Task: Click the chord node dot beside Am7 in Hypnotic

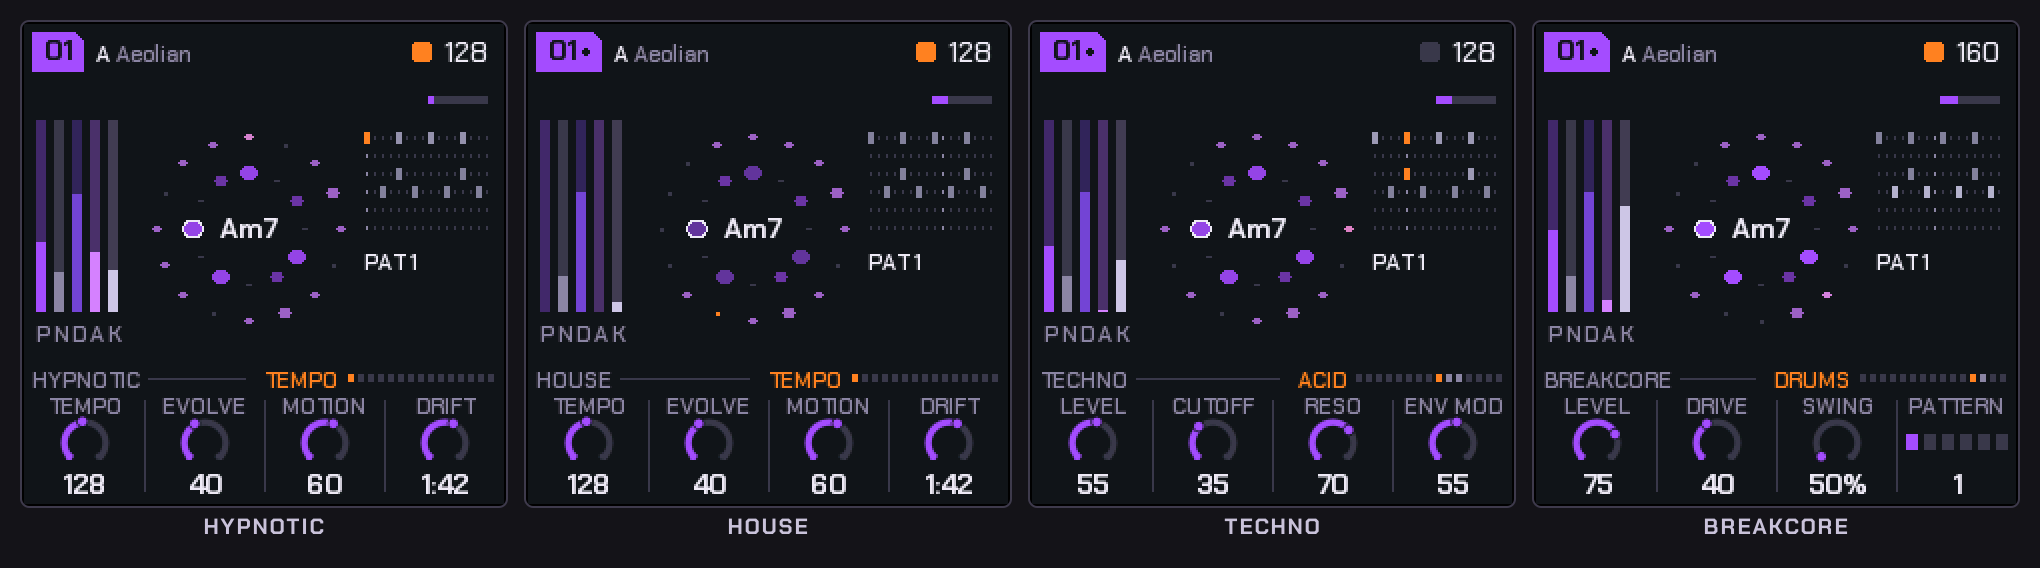Action: click(193, 229)
